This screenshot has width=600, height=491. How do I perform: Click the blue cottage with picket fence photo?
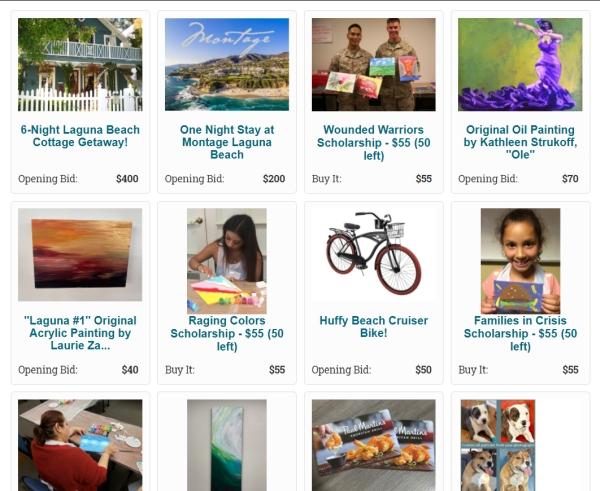(x=80, y=65)
